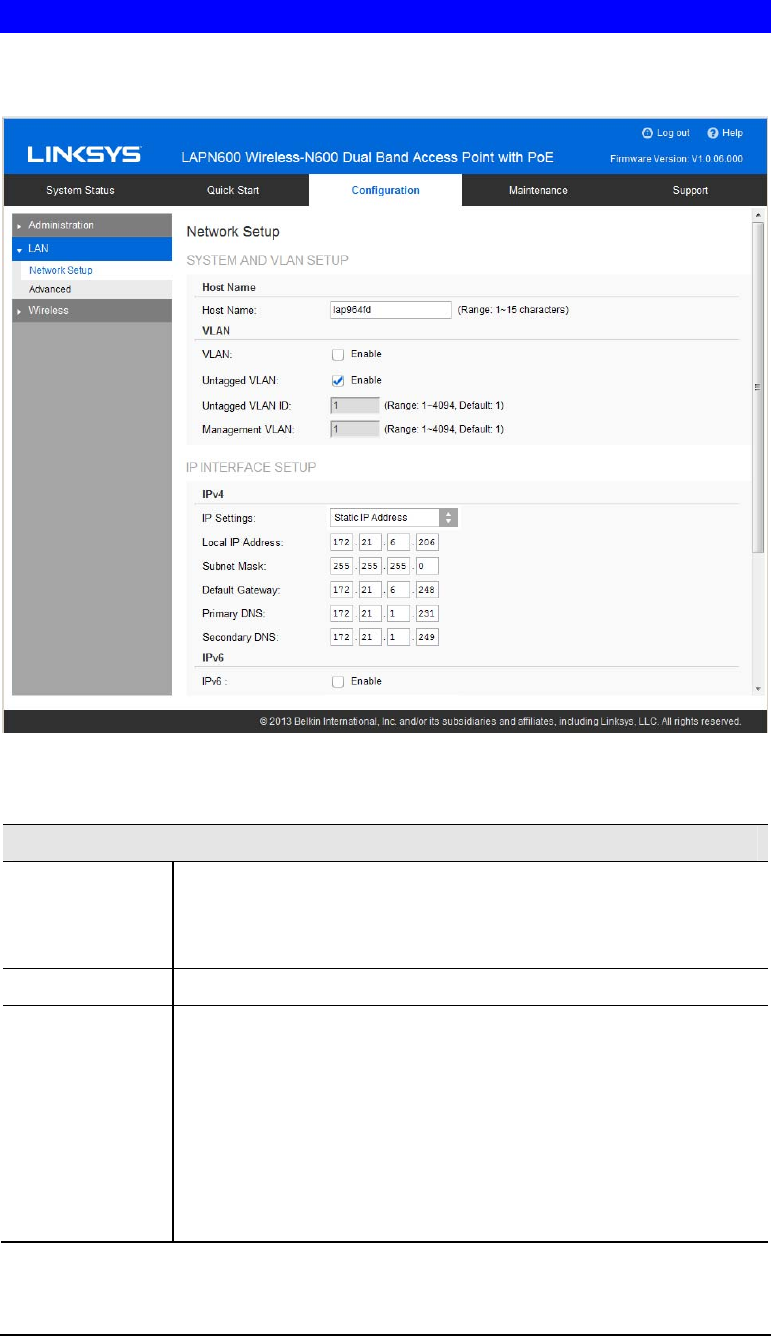This screenshot has width=771, height=1336.
Task: Select the Configuration tab
Action: point(385,190)
